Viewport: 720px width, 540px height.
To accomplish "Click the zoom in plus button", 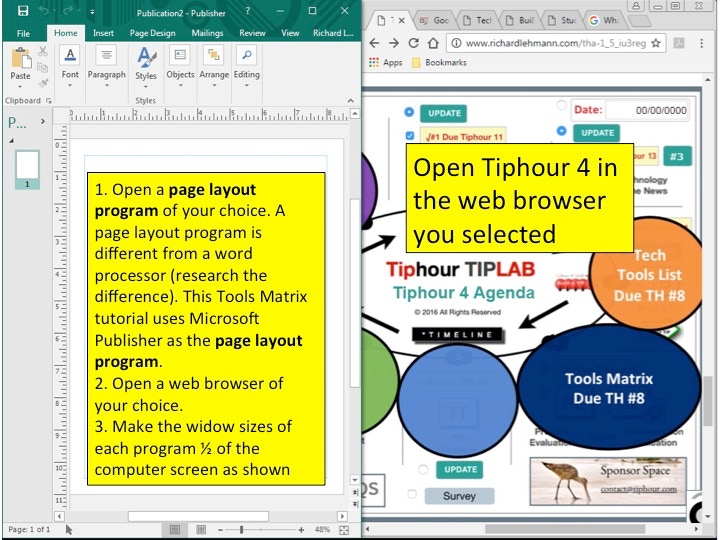I will pyautogui.click(x=301, y=530).
